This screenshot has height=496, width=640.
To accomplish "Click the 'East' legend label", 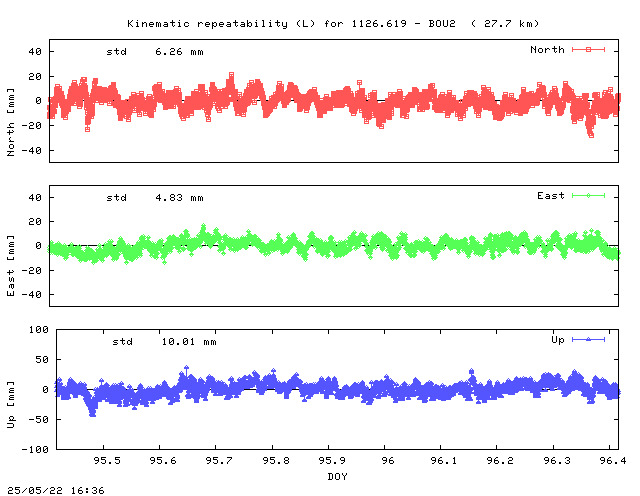I will [551, 196].
